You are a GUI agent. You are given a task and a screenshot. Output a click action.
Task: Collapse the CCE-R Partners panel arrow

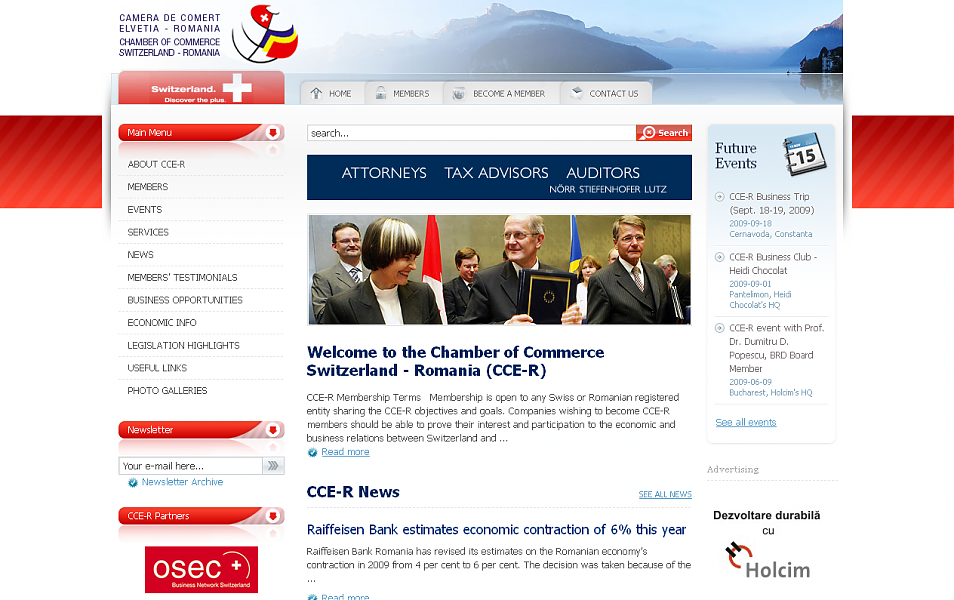coord(273,515)
